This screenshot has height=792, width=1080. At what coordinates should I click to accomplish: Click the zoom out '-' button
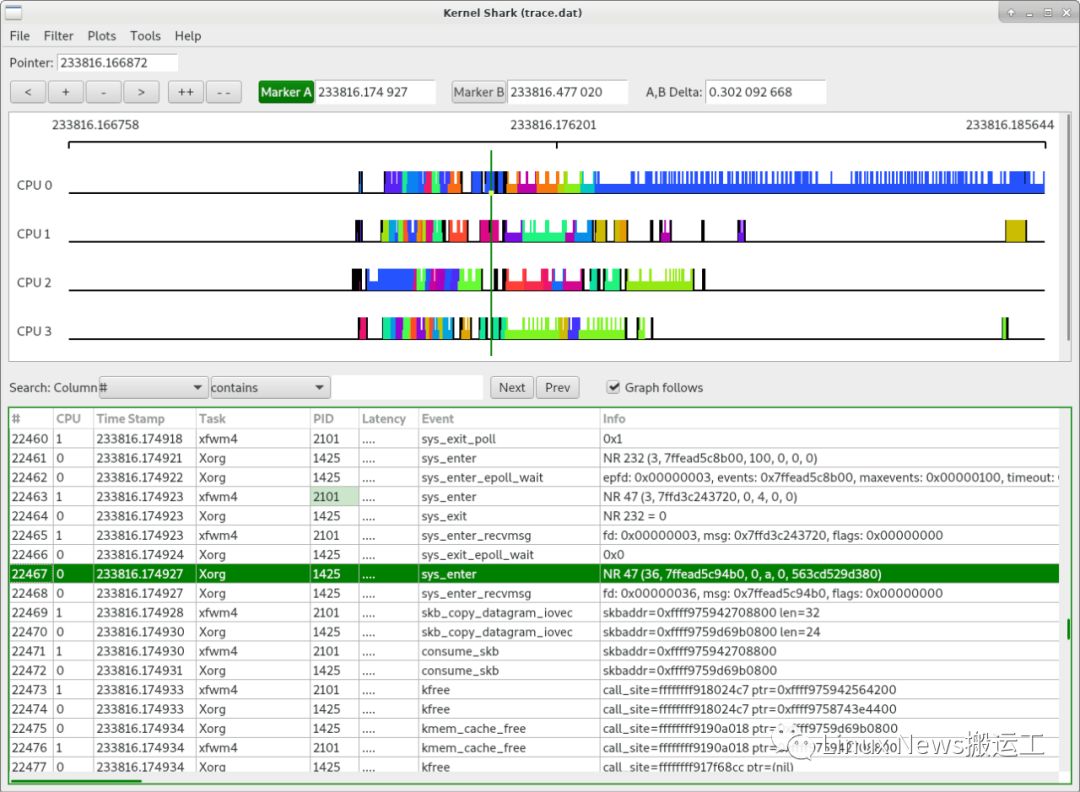point(103,92)
